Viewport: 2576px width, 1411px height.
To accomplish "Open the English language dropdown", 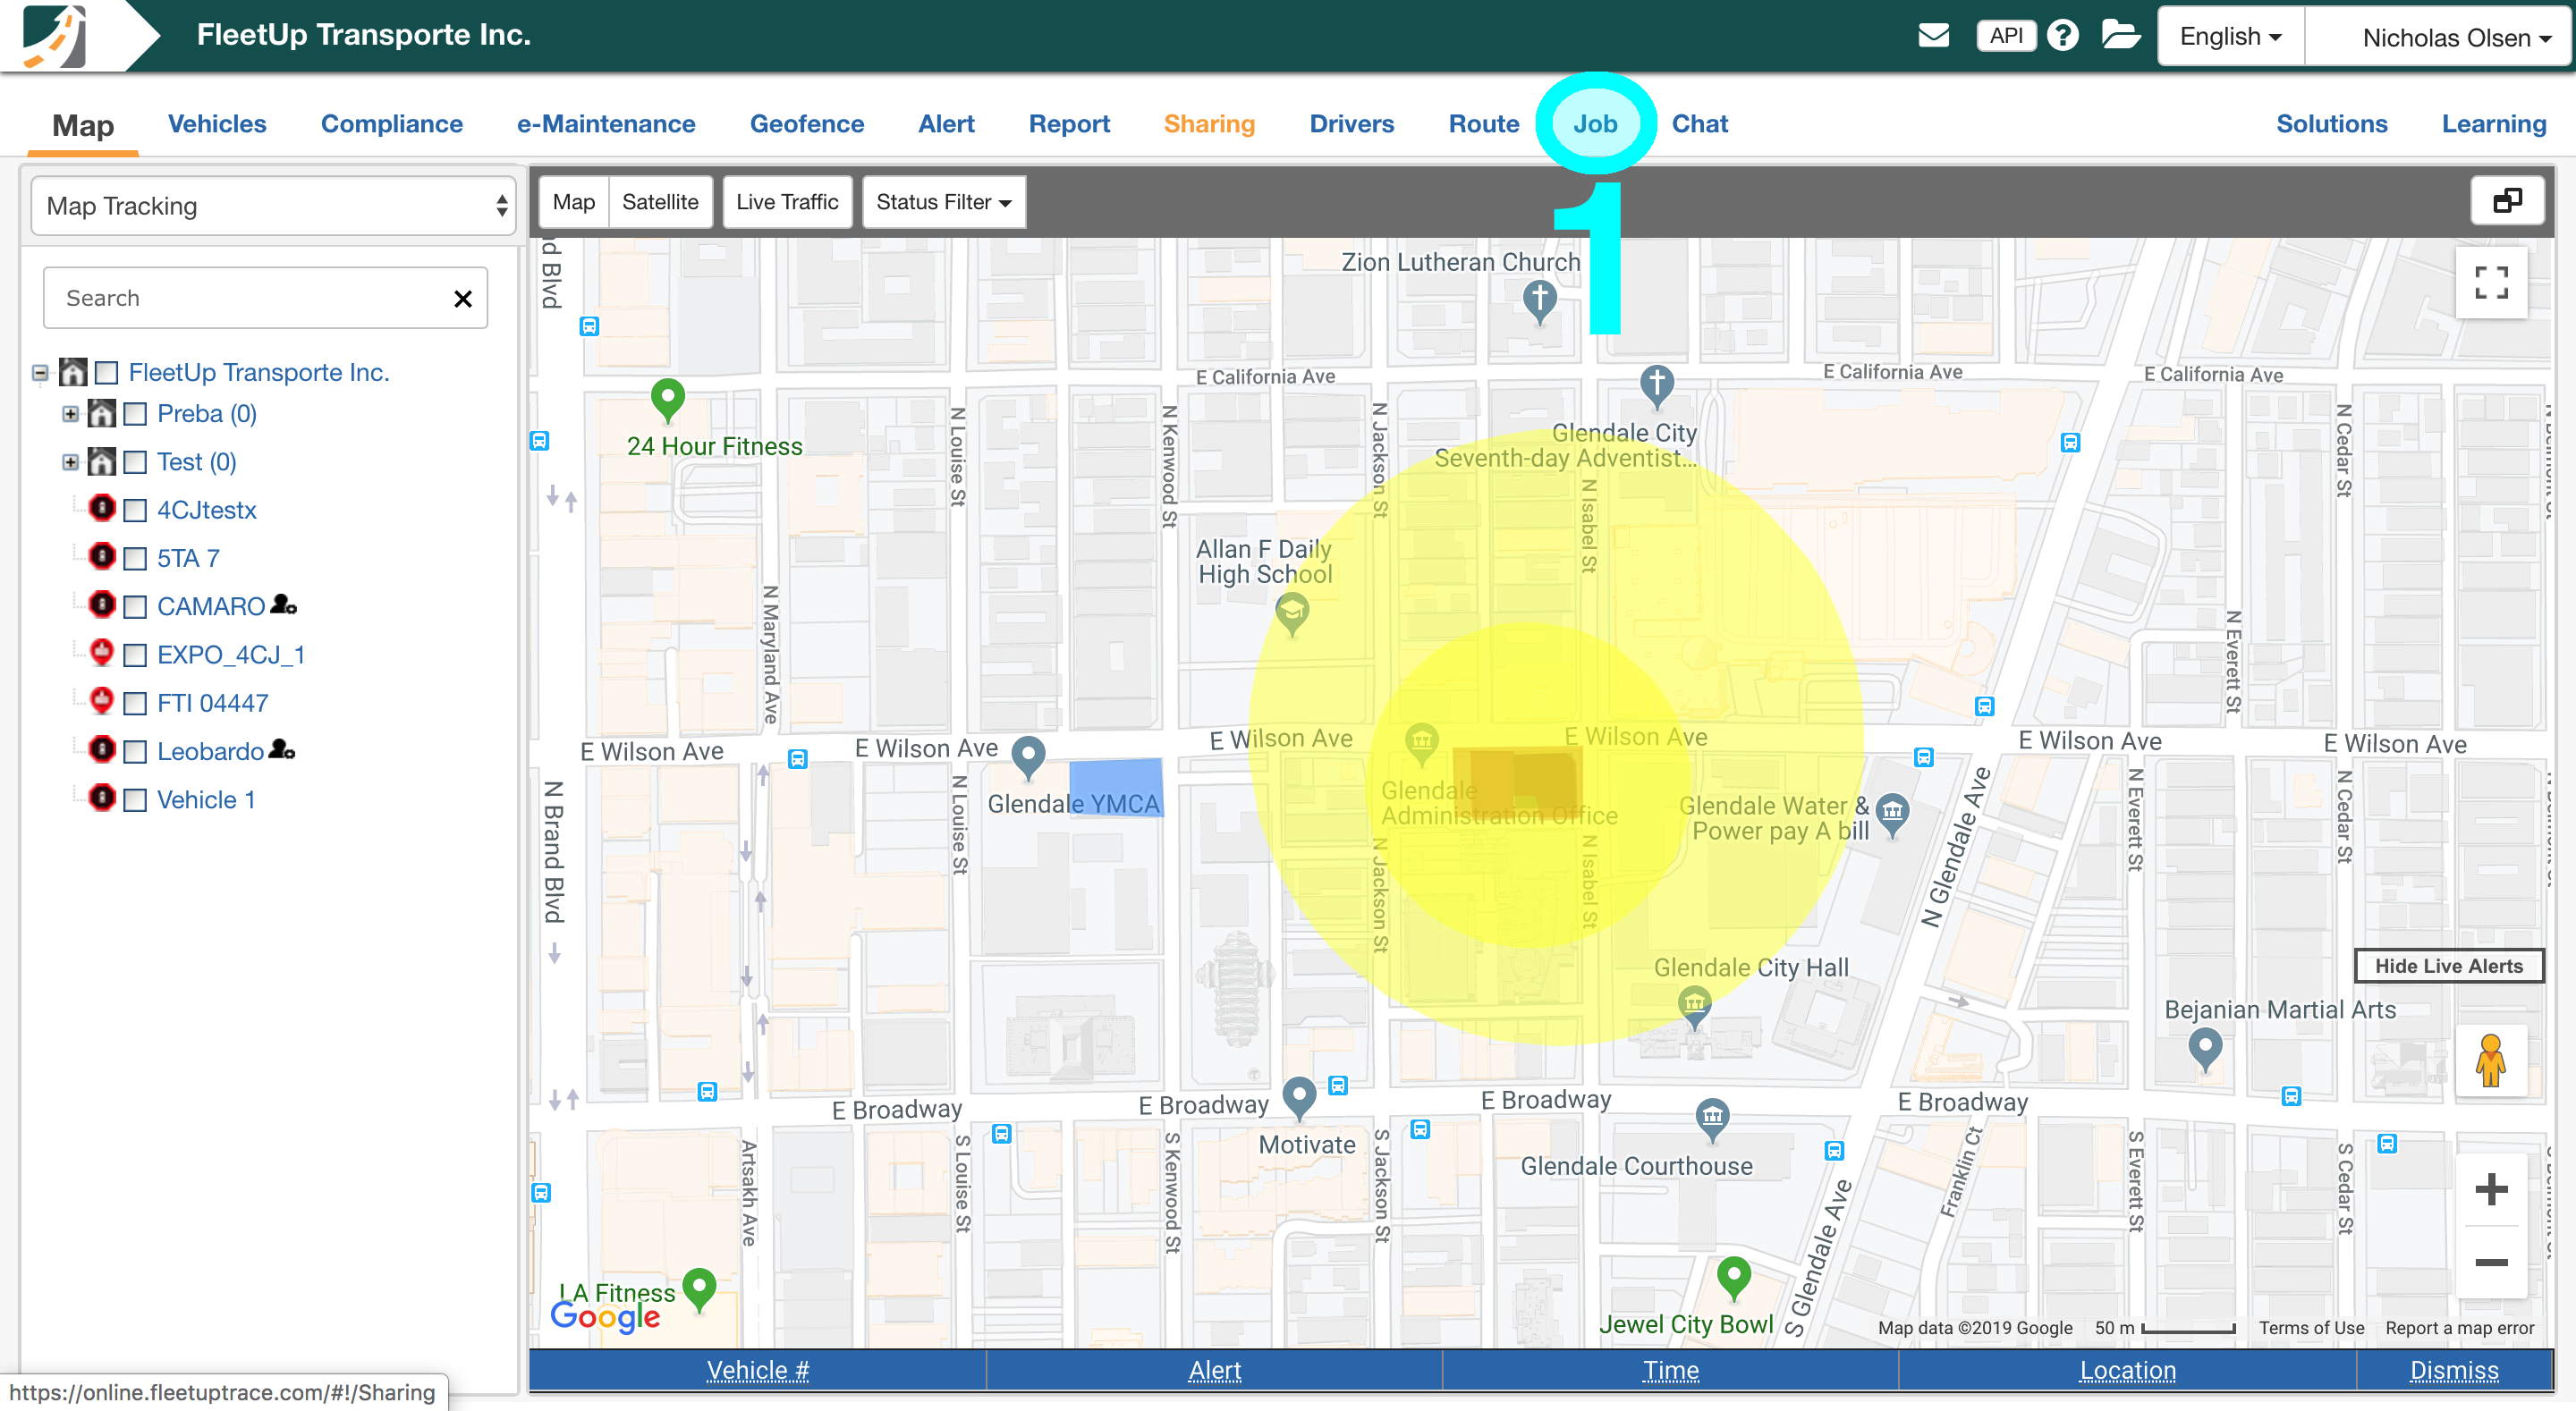I will (2230, 37).
